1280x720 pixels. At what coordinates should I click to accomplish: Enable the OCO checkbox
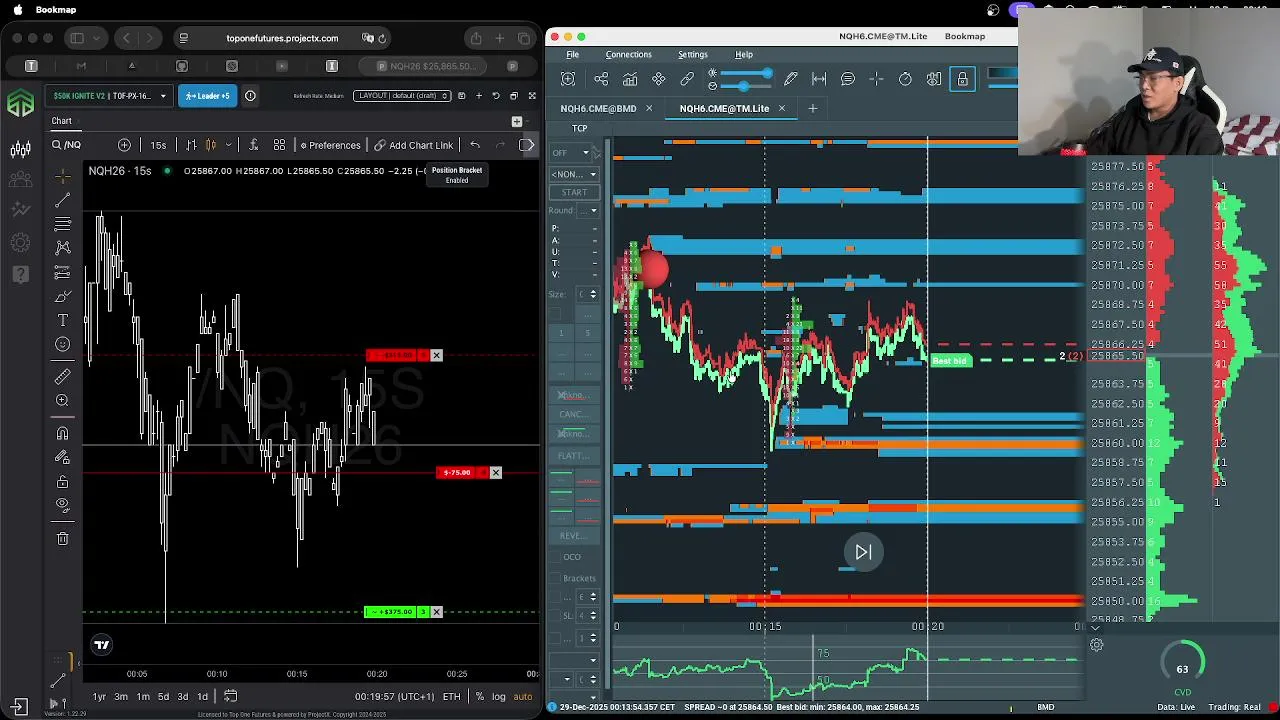tap(555, 557)
